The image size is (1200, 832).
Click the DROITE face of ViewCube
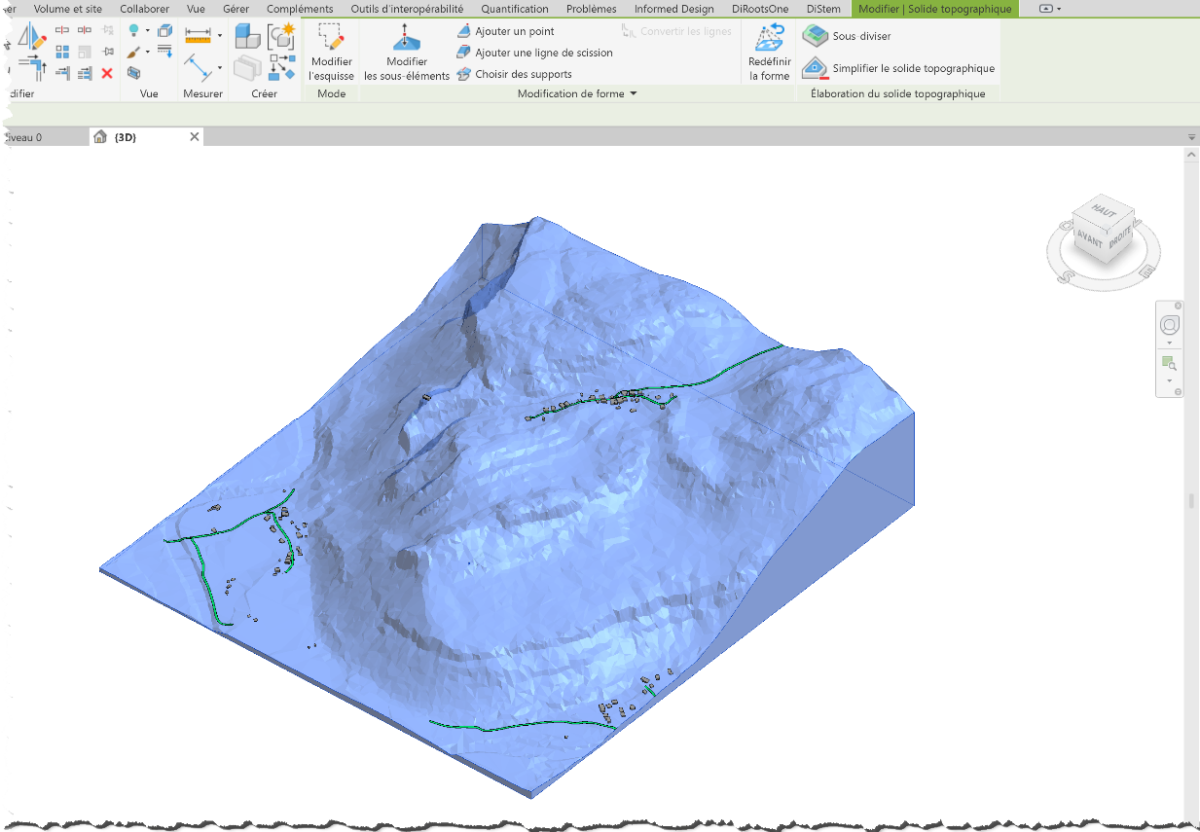coord(1120,236)
